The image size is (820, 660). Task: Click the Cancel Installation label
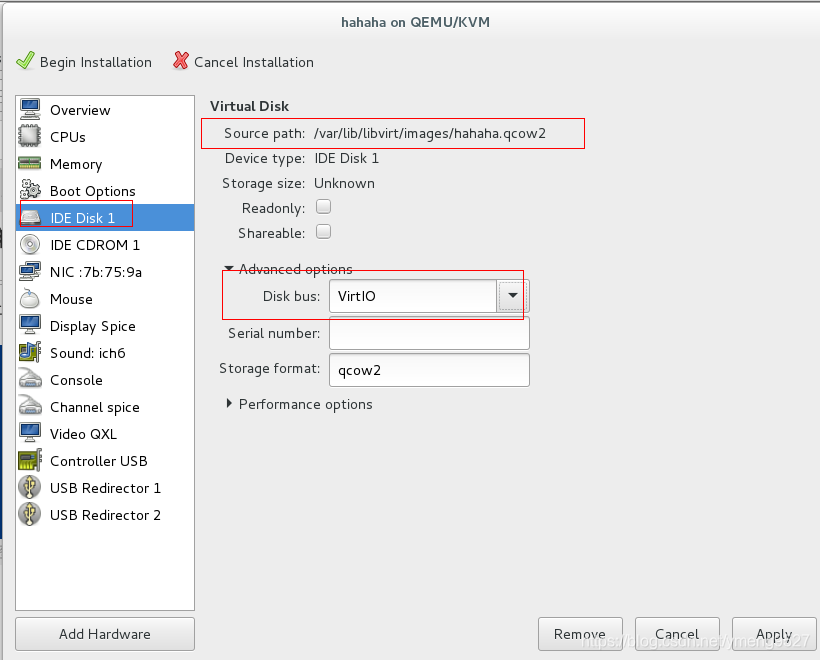(254, 62)
